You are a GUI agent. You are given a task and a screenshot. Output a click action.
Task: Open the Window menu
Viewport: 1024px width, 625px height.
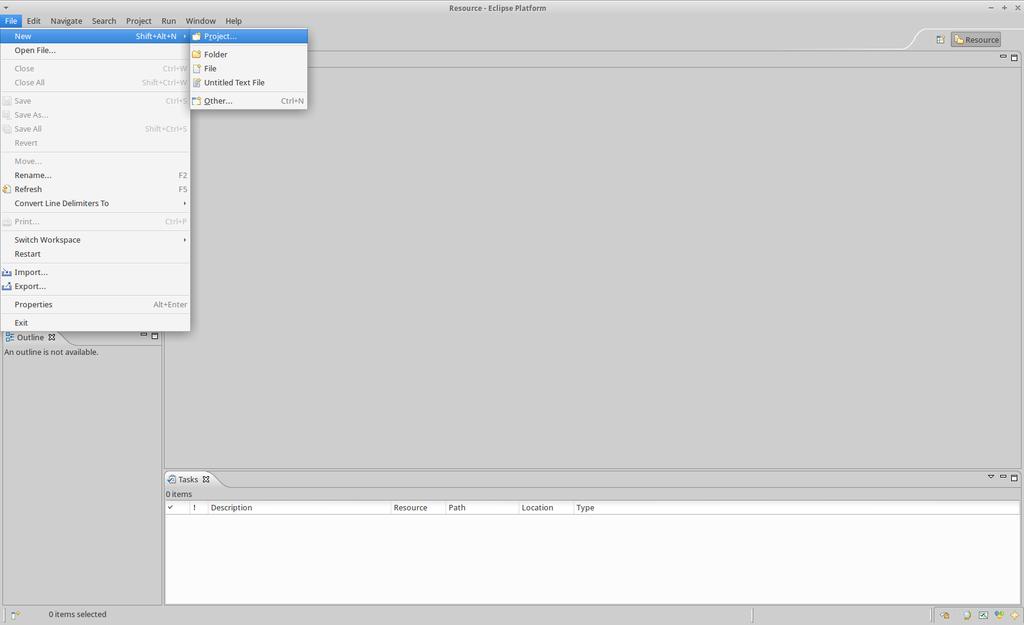[200, 21]
